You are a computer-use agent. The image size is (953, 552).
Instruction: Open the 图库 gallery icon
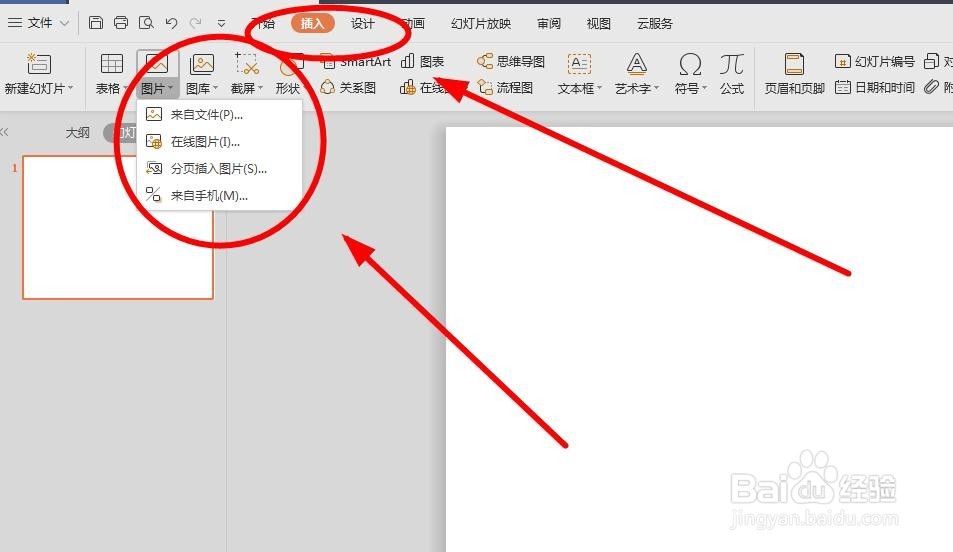pos(202,64)
